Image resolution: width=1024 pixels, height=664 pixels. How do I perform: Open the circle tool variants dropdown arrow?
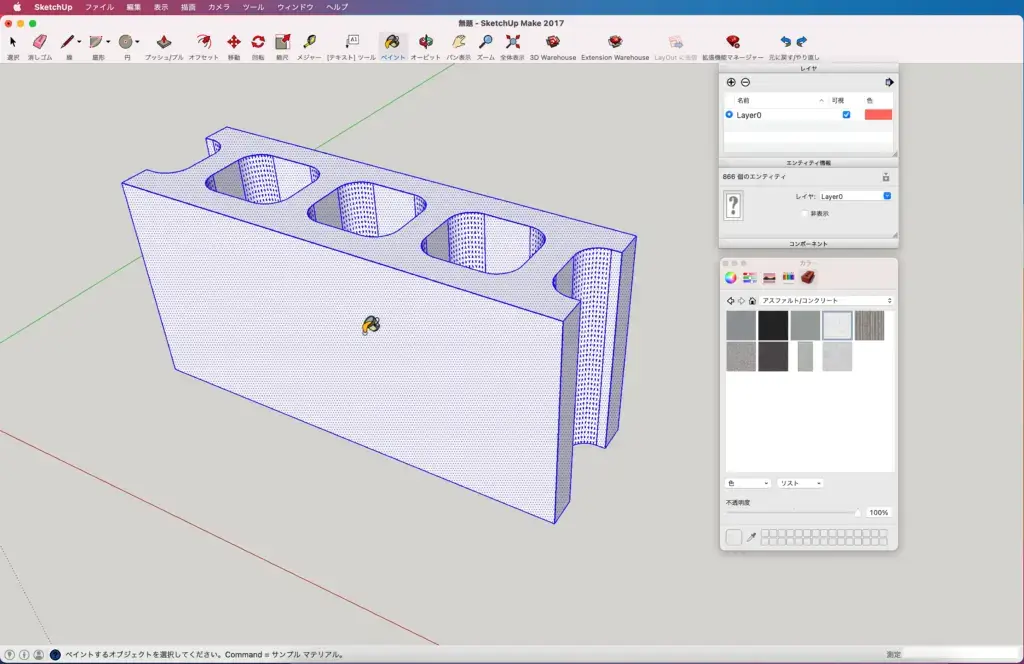tap(137, 42)
